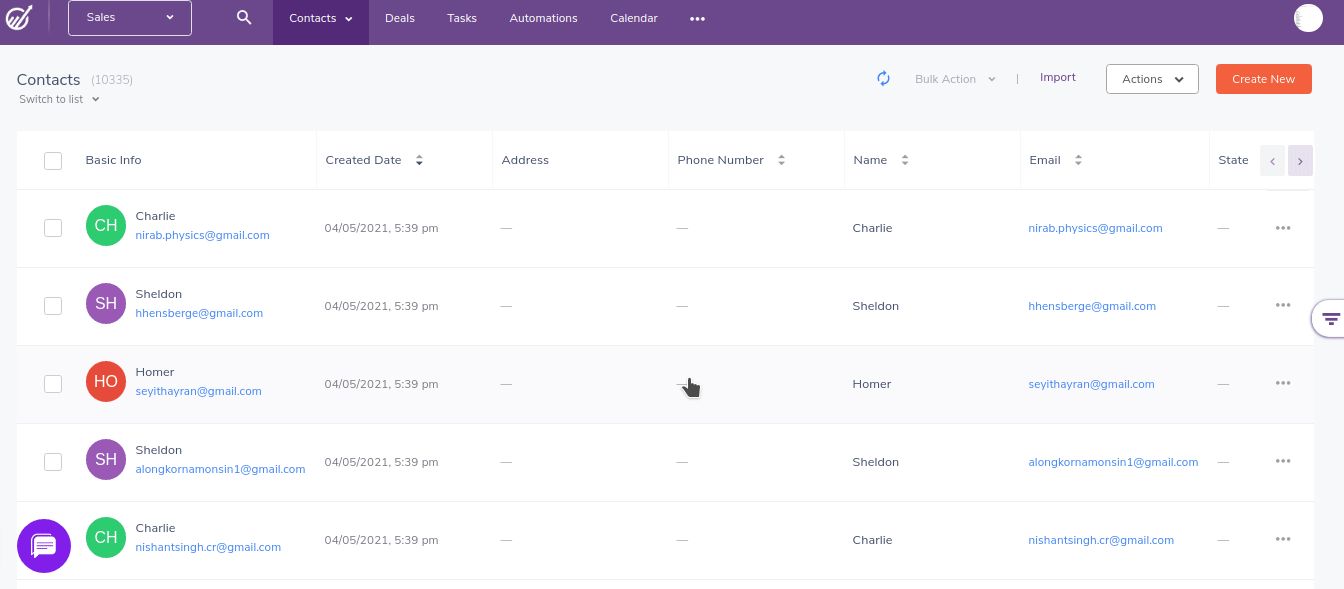Click the Address column header

pyautogui.click(x=525, y=160)
